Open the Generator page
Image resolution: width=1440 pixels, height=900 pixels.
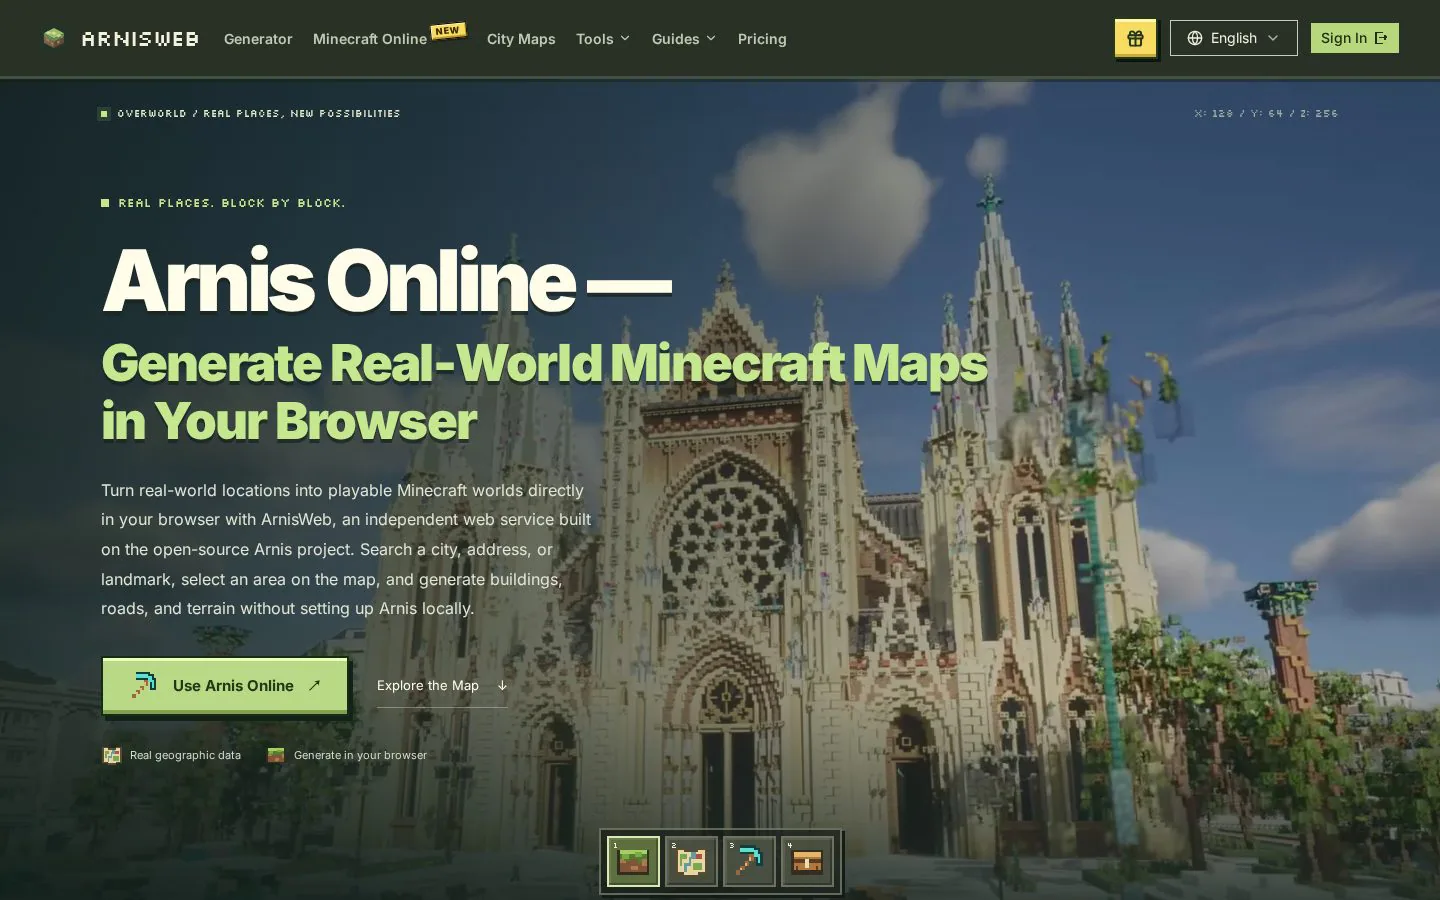tap(258, 39)
